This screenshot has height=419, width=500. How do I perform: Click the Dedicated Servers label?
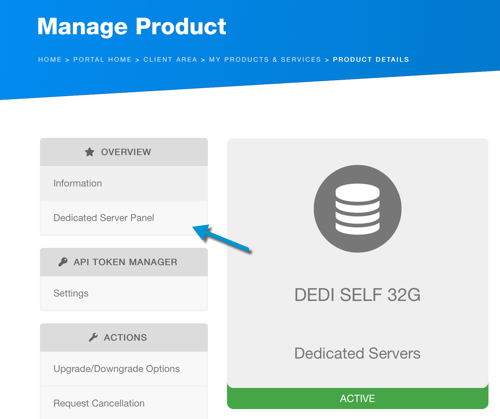[x=357, y=353]
